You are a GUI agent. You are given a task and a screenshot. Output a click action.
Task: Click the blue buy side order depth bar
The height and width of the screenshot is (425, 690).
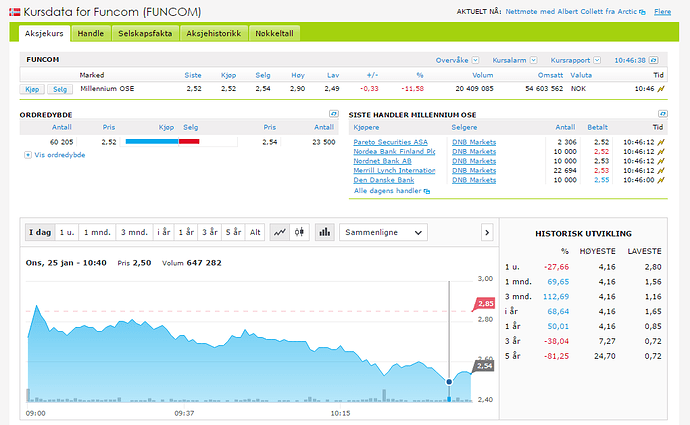pos(152,142)
